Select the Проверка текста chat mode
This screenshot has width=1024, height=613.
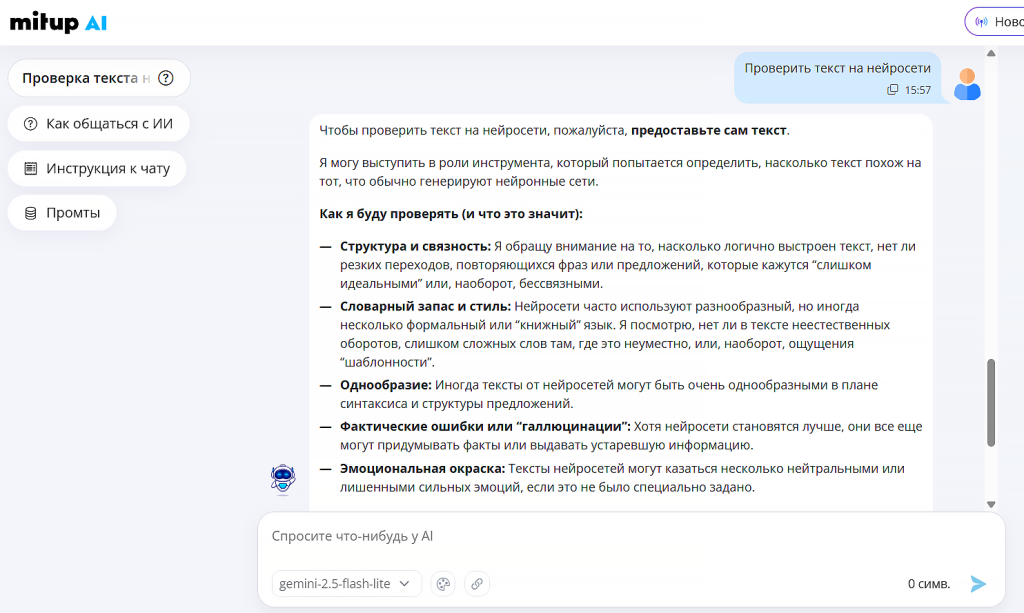pyautogui.click(x=99, y=78)
